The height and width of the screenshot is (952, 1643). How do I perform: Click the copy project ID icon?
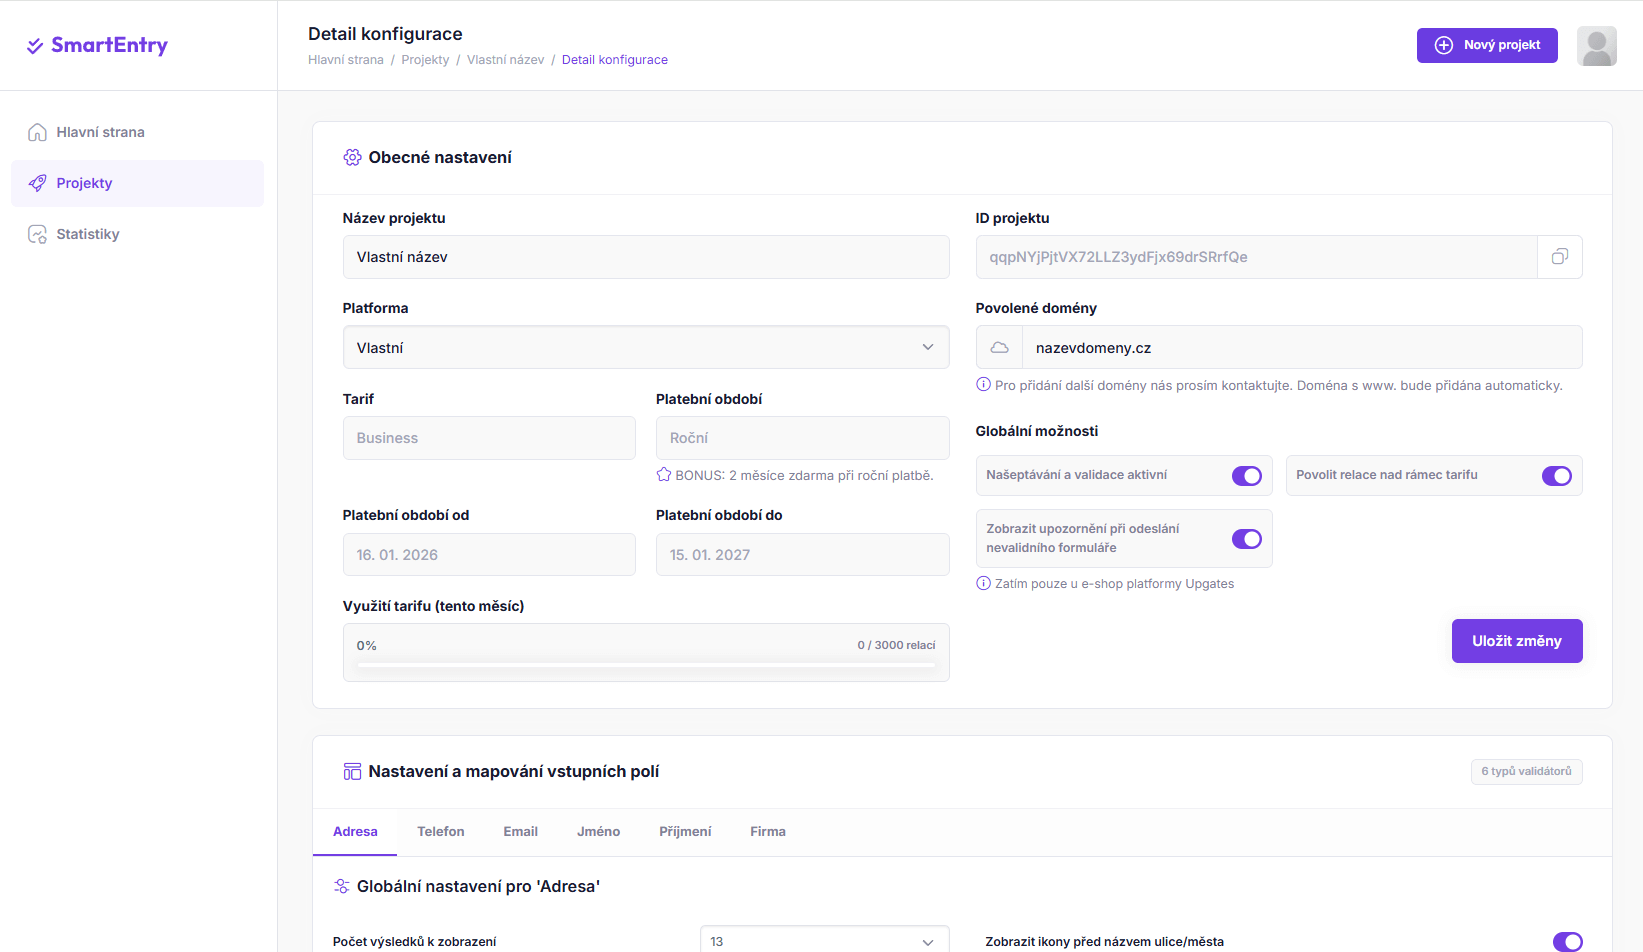pyautogui.click(x=1559, y=257)
